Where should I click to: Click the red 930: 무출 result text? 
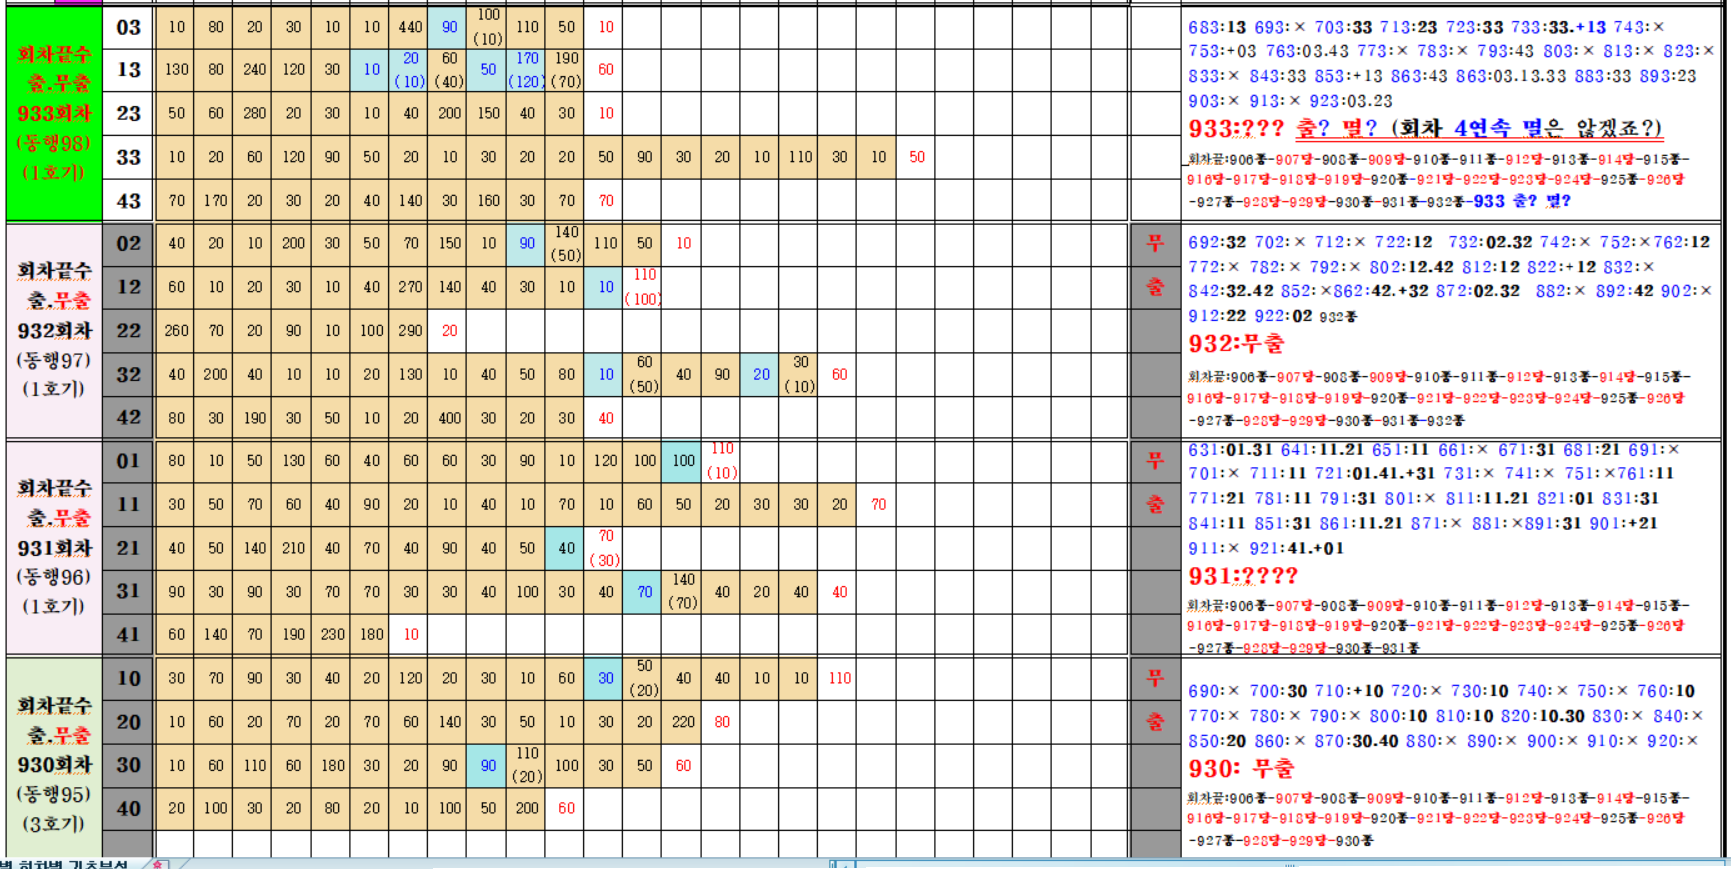pyautogui.click(x=1241, y=769)
